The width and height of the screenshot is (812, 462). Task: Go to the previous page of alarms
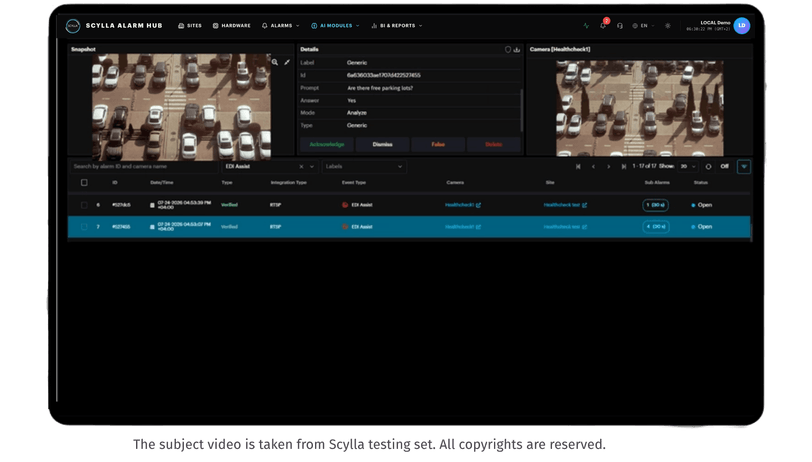click(593, 166)
